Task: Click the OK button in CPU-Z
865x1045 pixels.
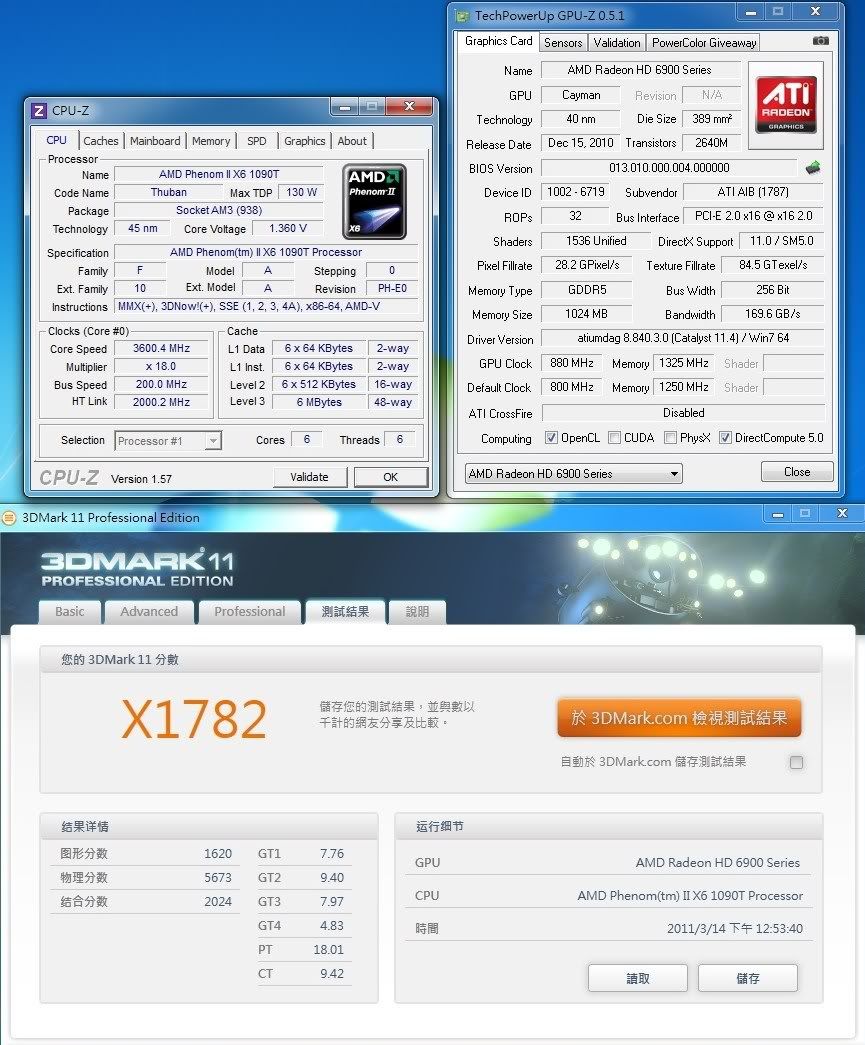Action: pyautogui.click(x=391, y=477)
